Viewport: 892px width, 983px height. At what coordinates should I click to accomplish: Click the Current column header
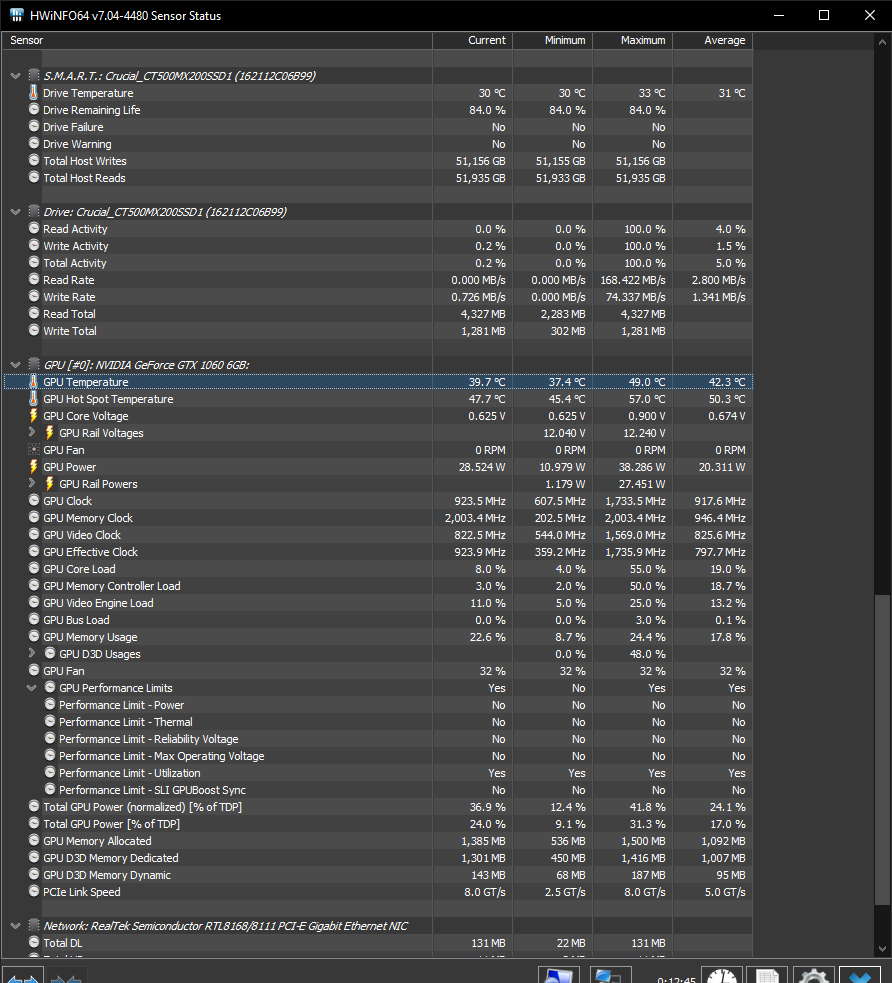point(473,40)
